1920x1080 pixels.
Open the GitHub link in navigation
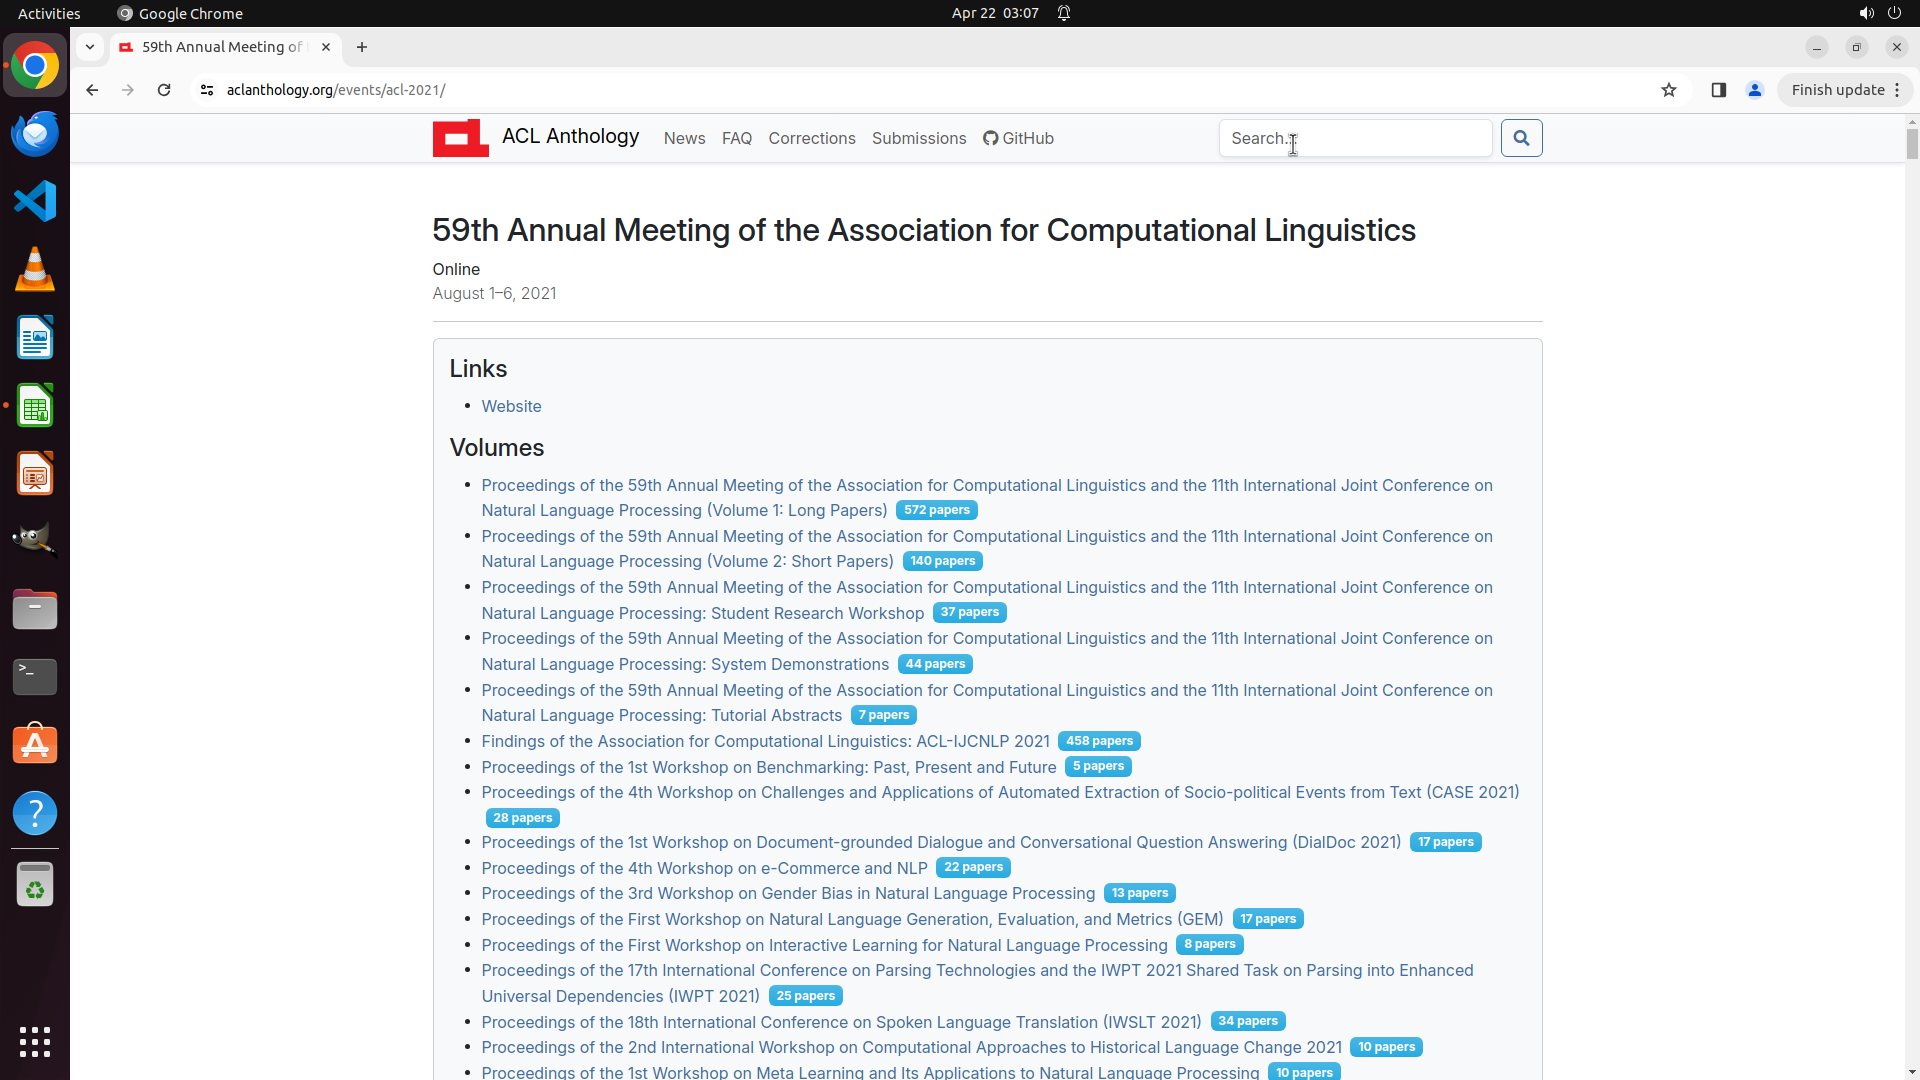click(1018, 138)
